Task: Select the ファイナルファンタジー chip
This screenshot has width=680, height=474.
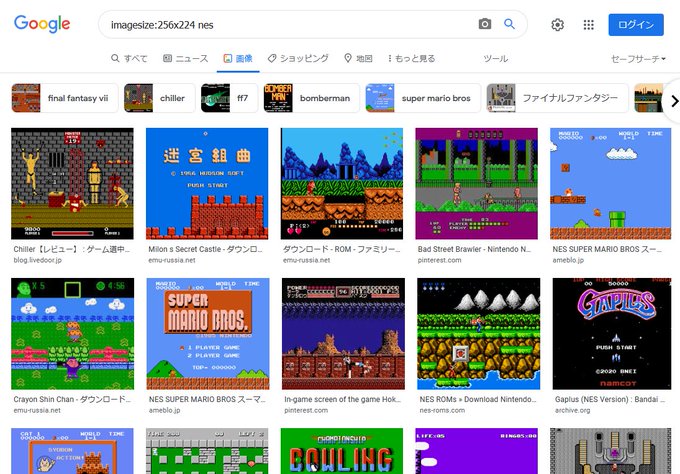Action: point(557,98)
